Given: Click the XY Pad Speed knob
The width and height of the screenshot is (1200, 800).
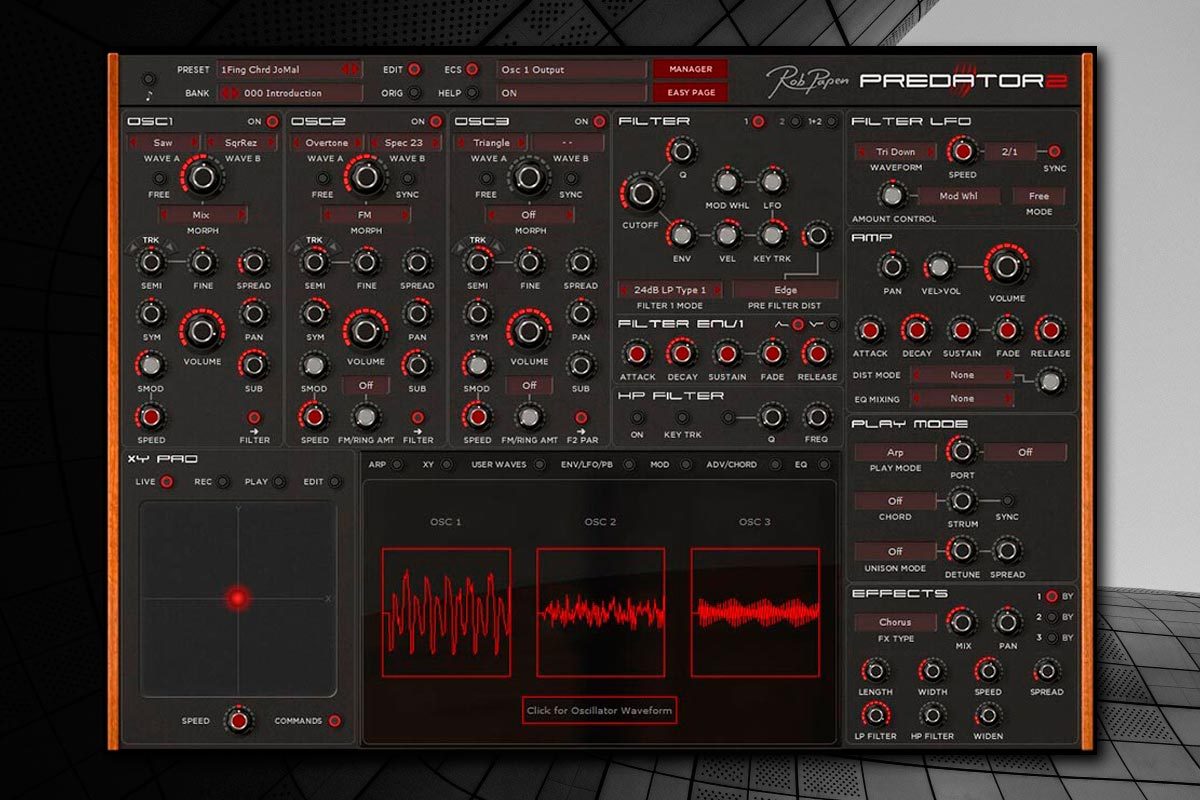Looking at the screenshot, I should pos(237,720).
